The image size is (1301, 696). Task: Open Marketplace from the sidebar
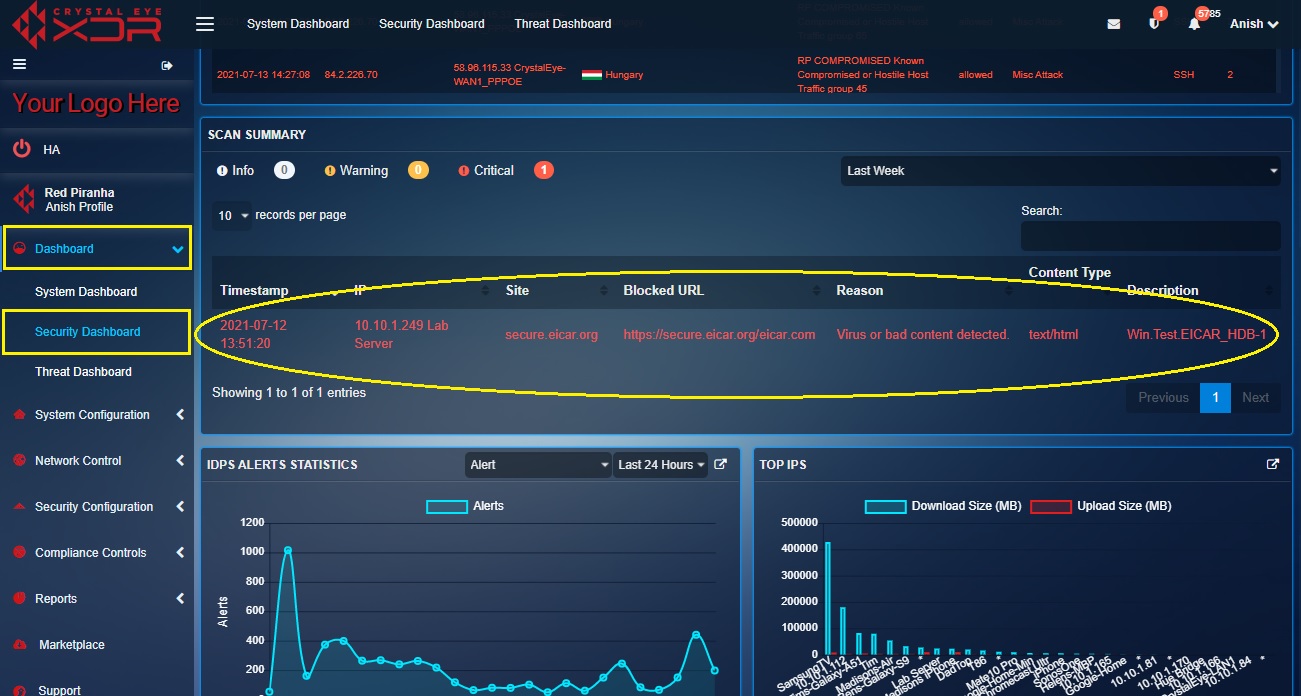click(72, 645)
